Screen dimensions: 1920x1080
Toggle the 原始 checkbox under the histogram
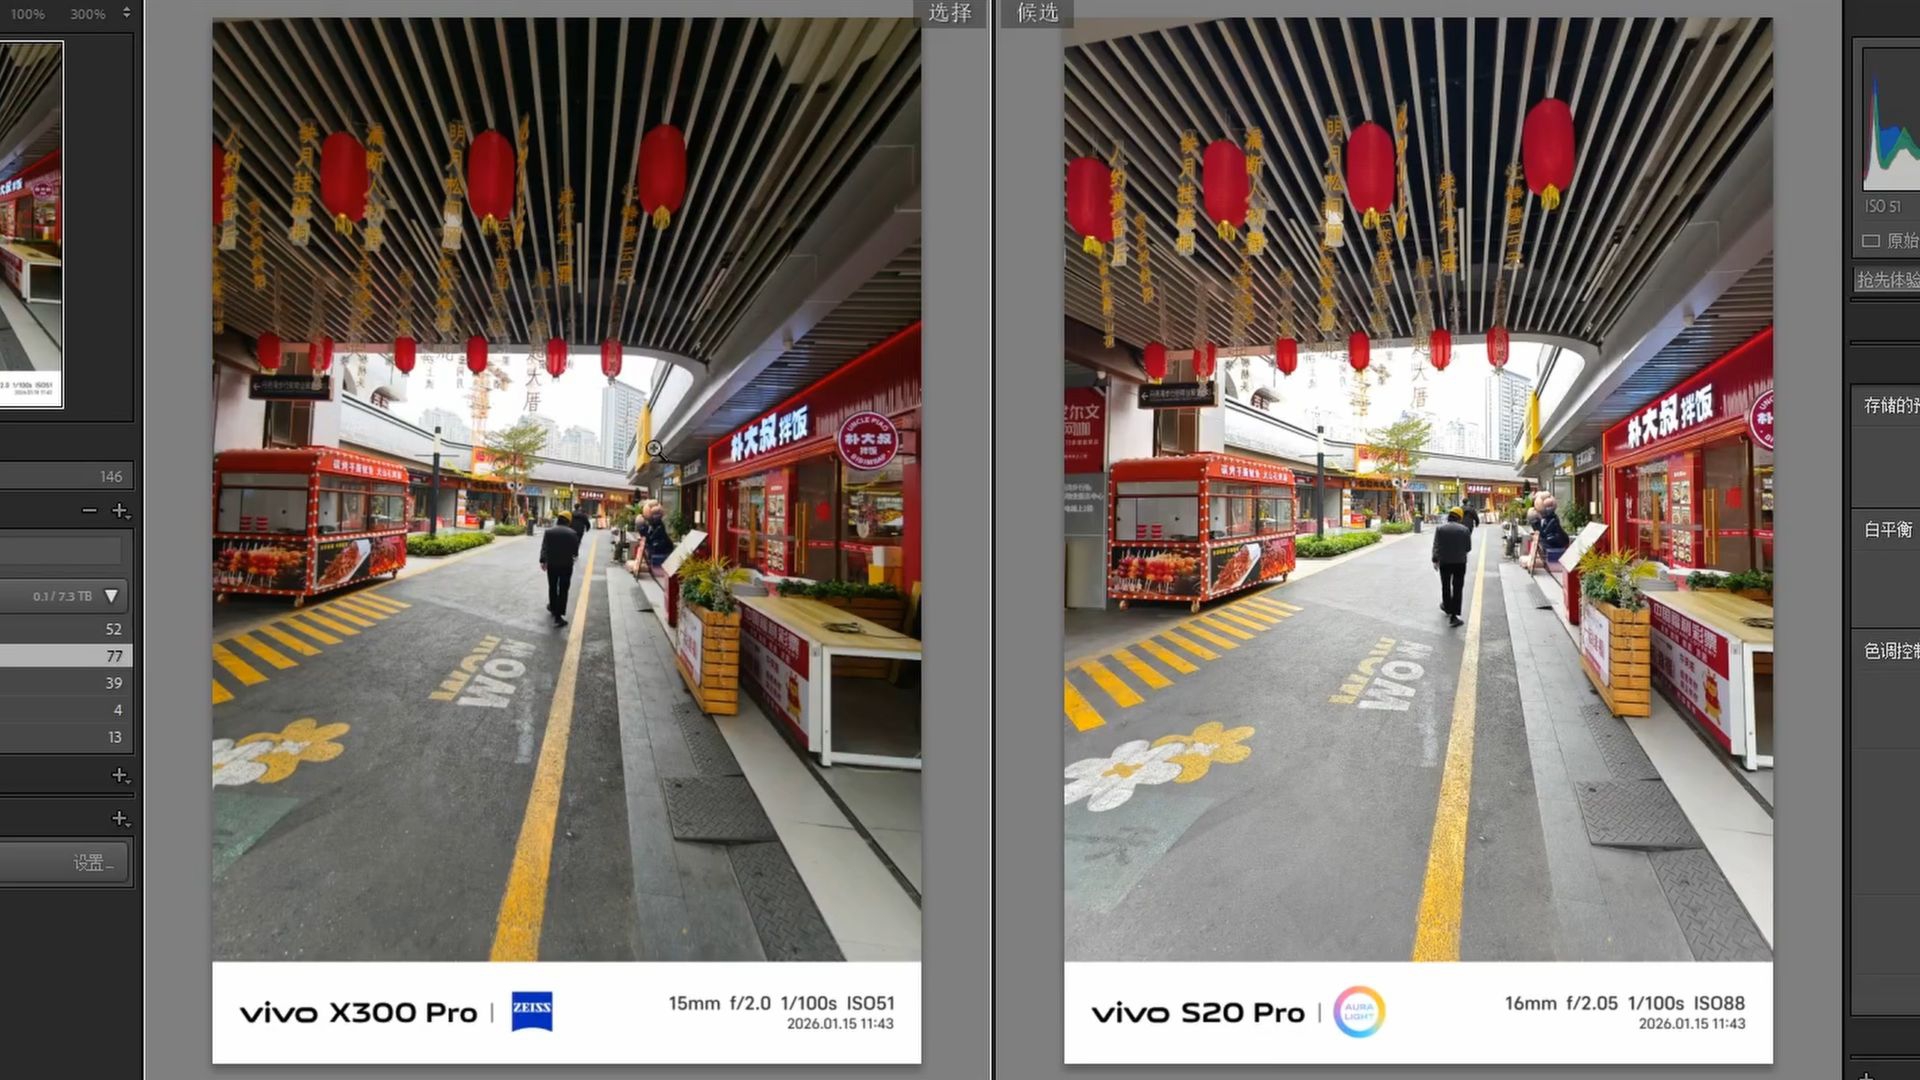point(1871,241)
